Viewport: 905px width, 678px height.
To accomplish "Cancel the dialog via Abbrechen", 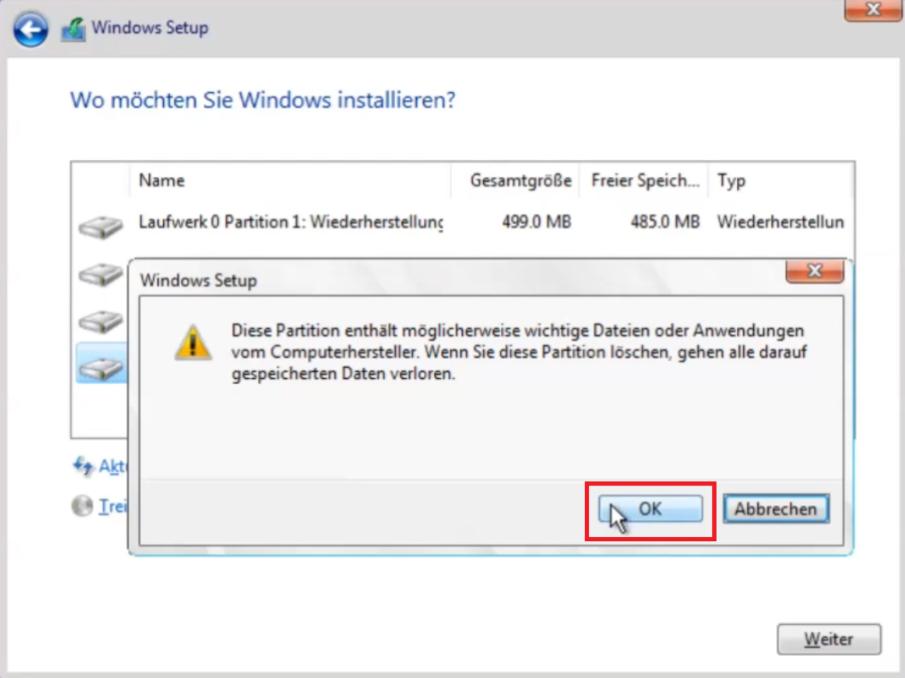I will point(775,508).
